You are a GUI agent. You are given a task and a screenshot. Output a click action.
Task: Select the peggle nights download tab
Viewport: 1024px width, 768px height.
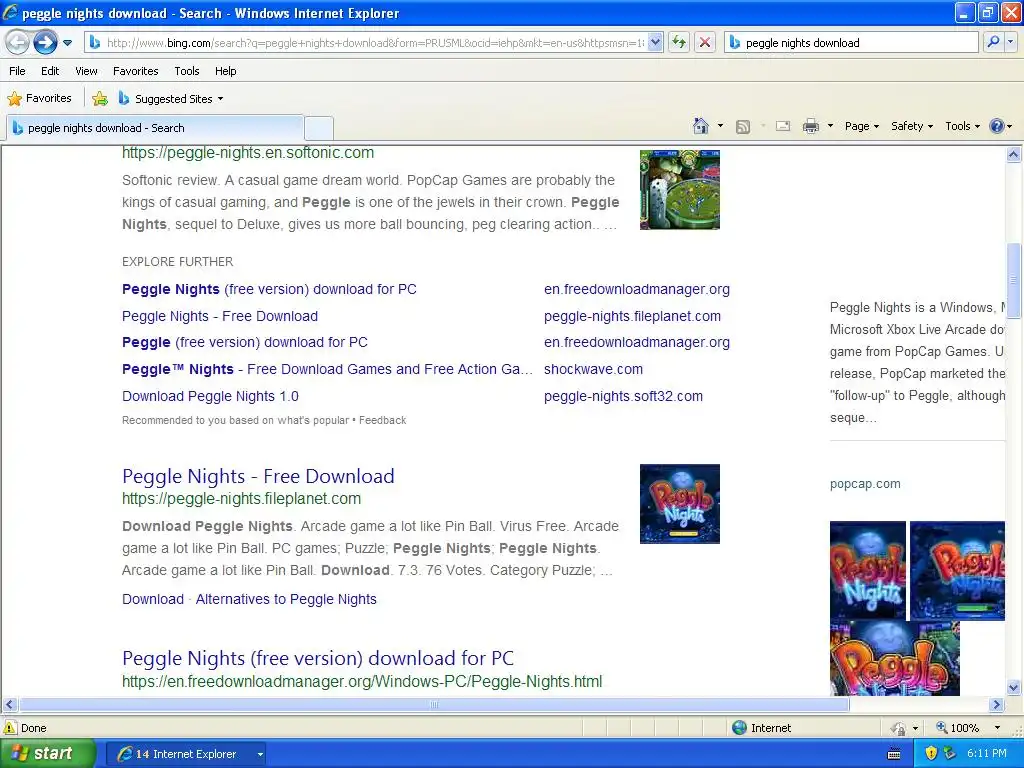click(x=155, y=128)
